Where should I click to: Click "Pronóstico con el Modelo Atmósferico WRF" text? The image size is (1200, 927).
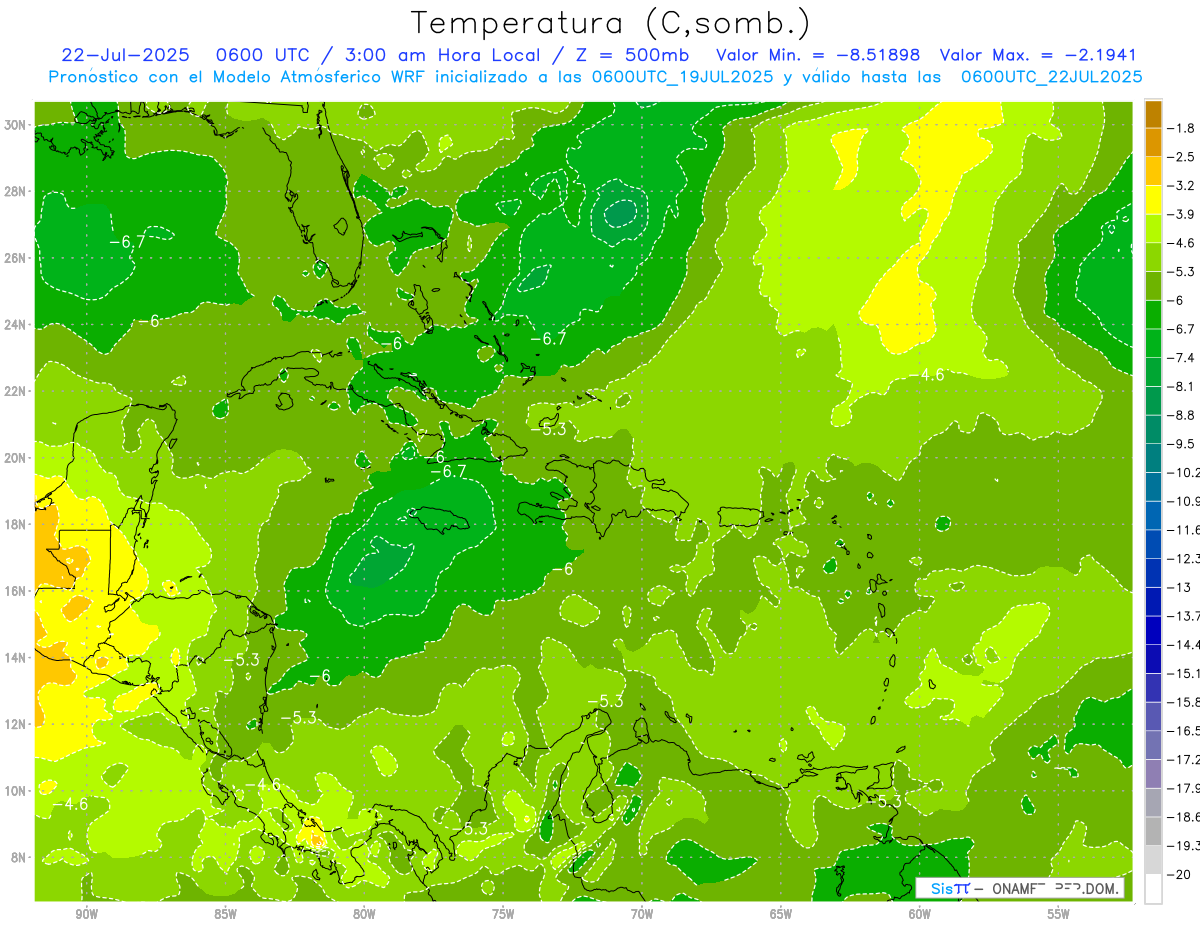coord(238,77)
